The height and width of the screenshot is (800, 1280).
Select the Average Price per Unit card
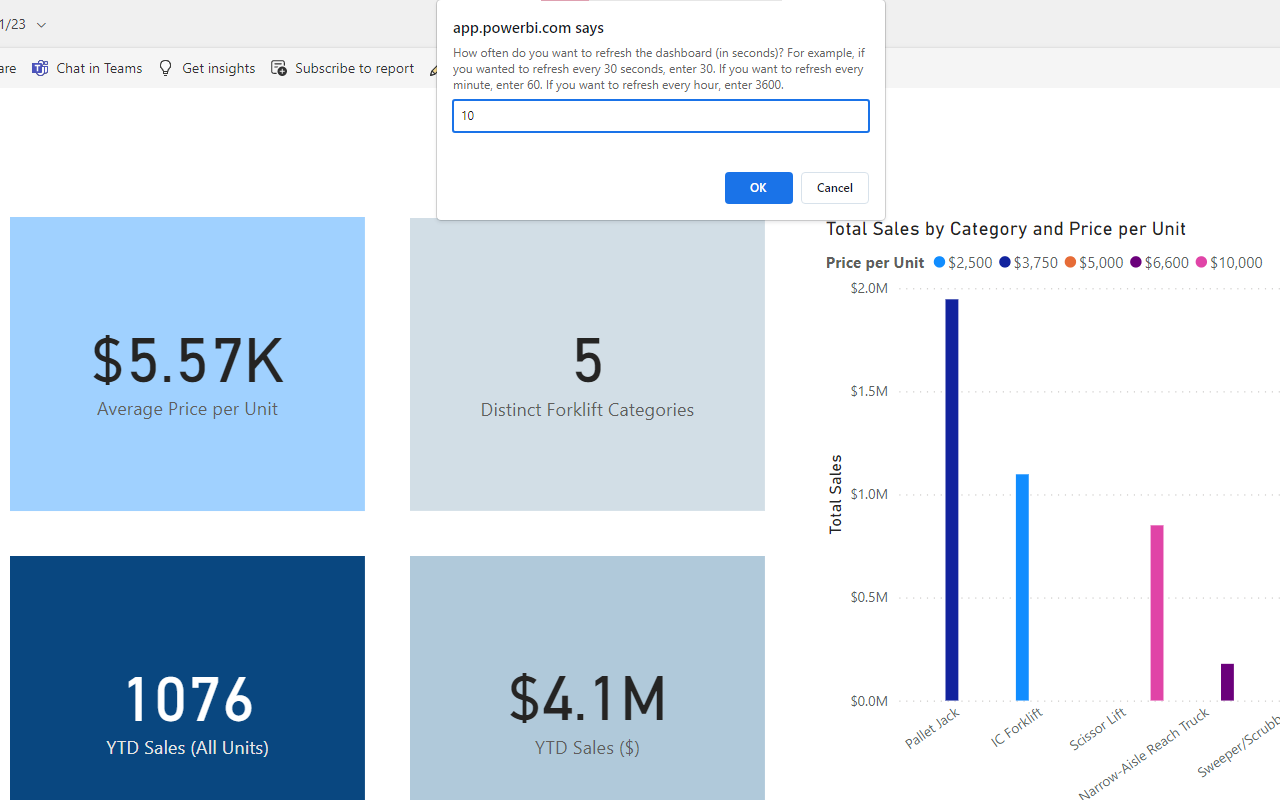point(187,364)
